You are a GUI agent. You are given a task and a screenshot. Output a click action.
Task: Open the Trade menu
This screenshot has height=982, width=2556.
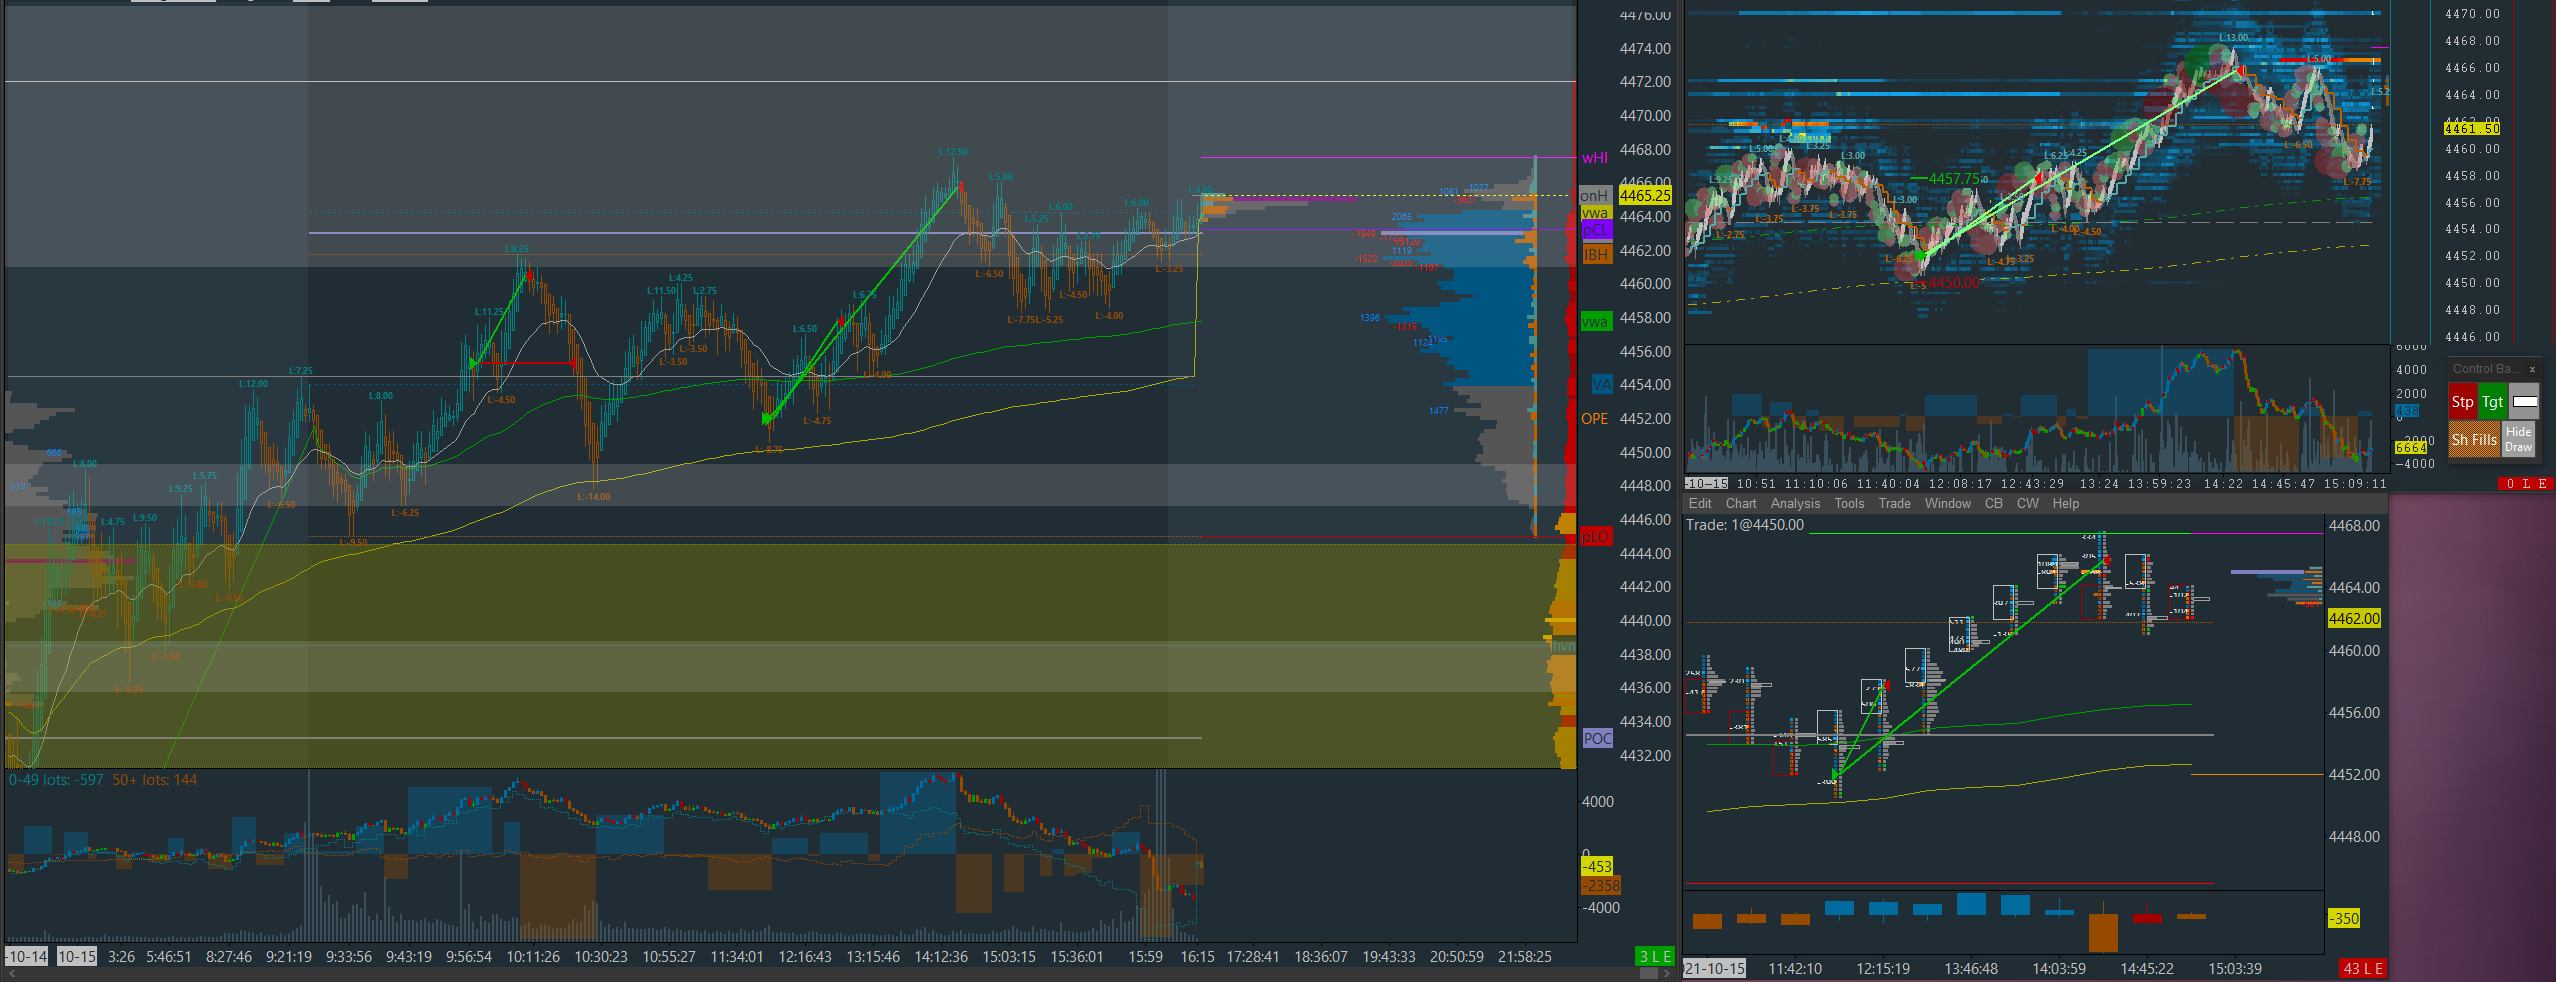click(x=1894, y=504)
